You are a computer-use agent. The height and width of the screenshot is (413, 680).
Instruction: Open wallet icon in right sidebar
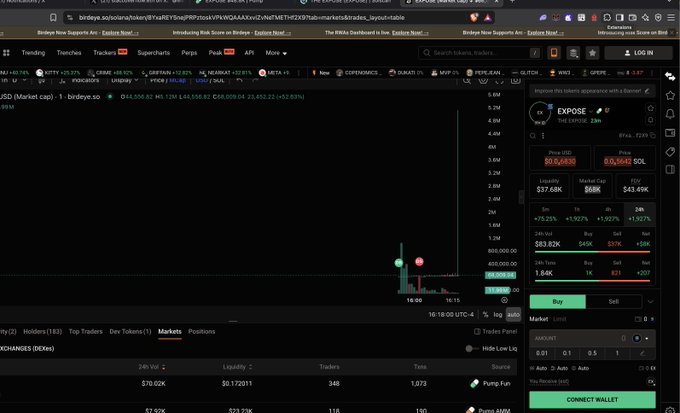[x=670, y=133]
